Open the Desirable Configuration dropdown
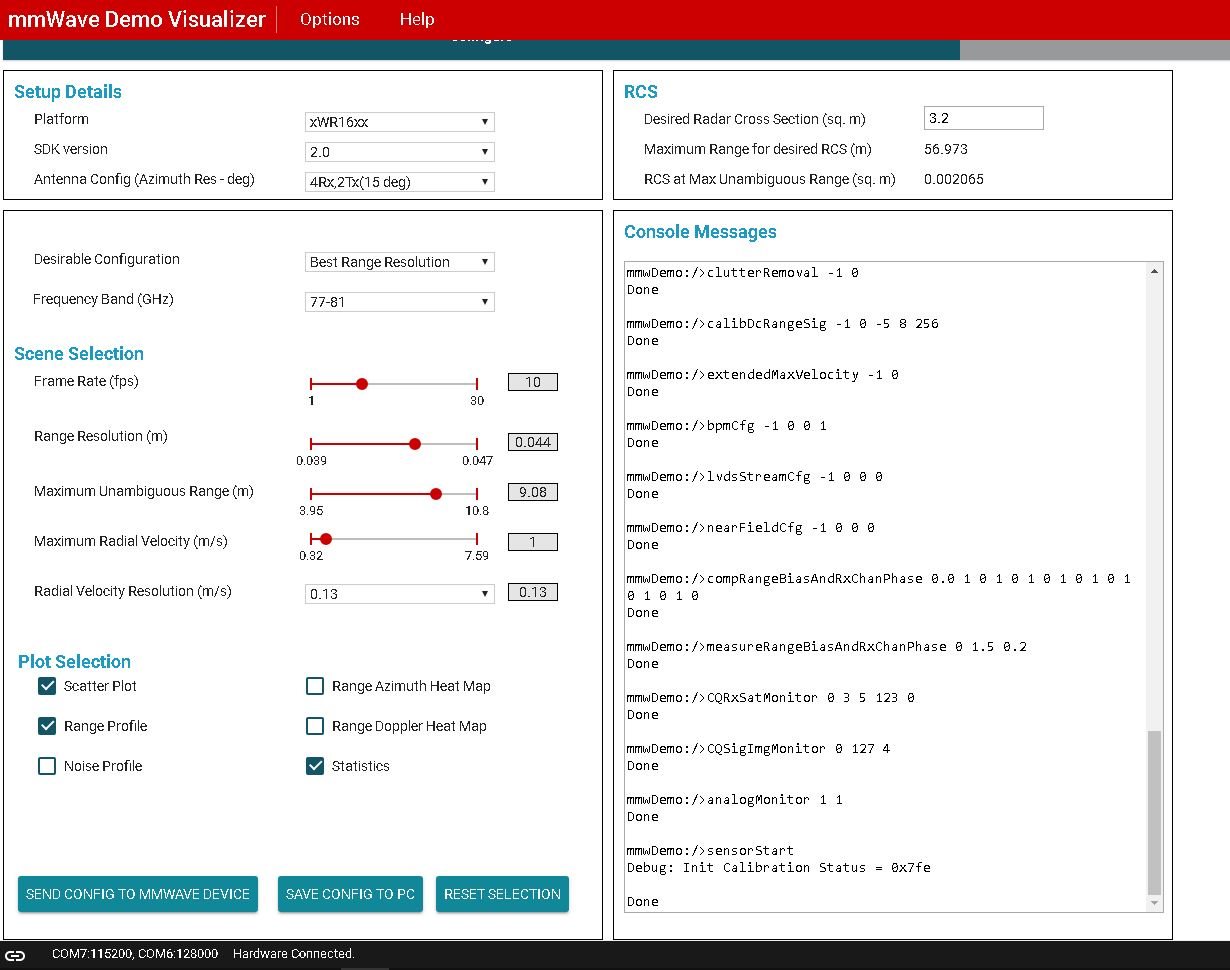This screenshot has width=1230, height=970. point(400,262)
